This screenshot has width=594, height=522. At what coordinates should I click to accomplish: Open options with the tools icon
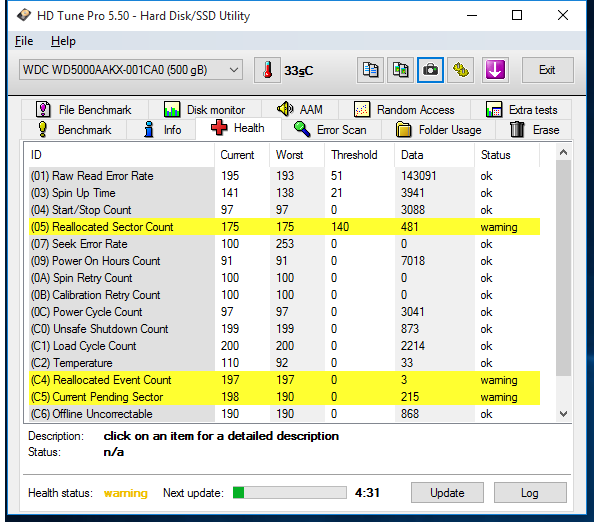click(x=460, y=70)
